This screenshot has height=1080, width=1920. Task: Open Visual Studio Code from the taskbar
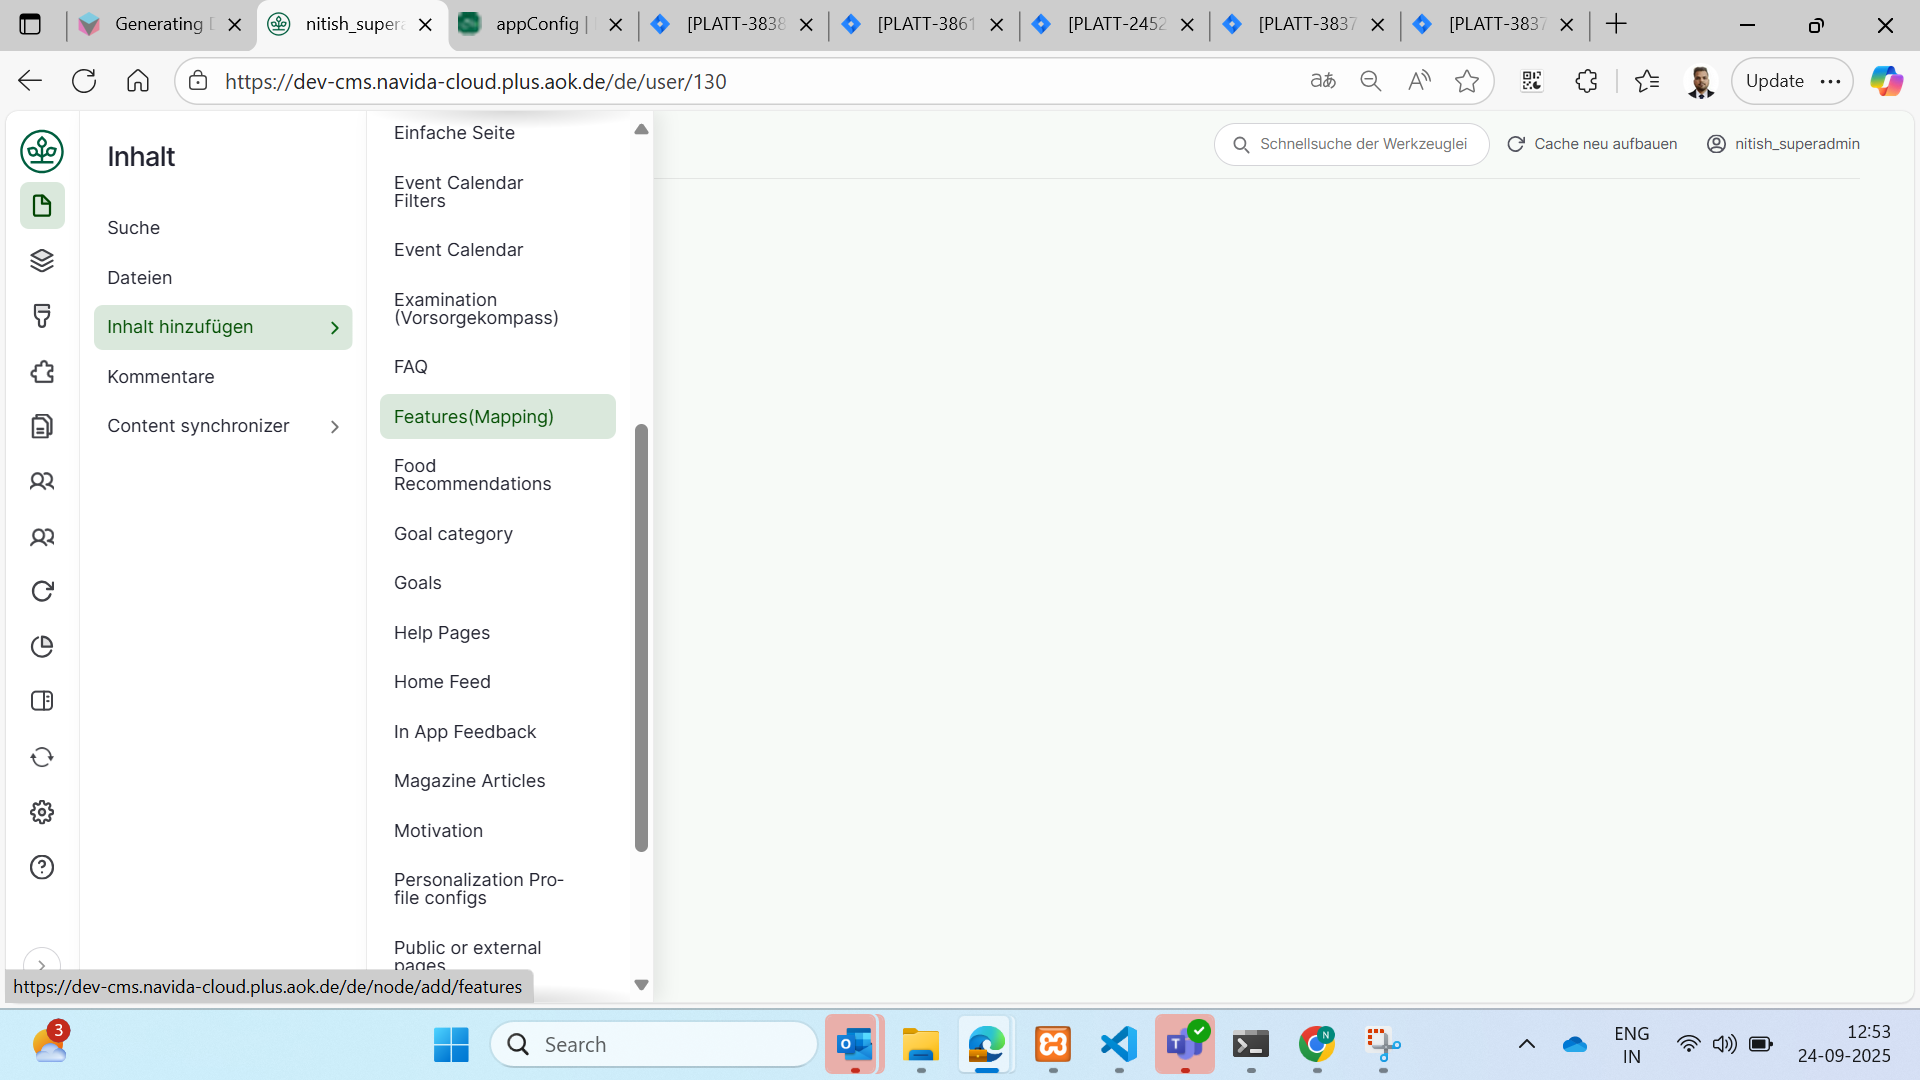[1118, 1045]
